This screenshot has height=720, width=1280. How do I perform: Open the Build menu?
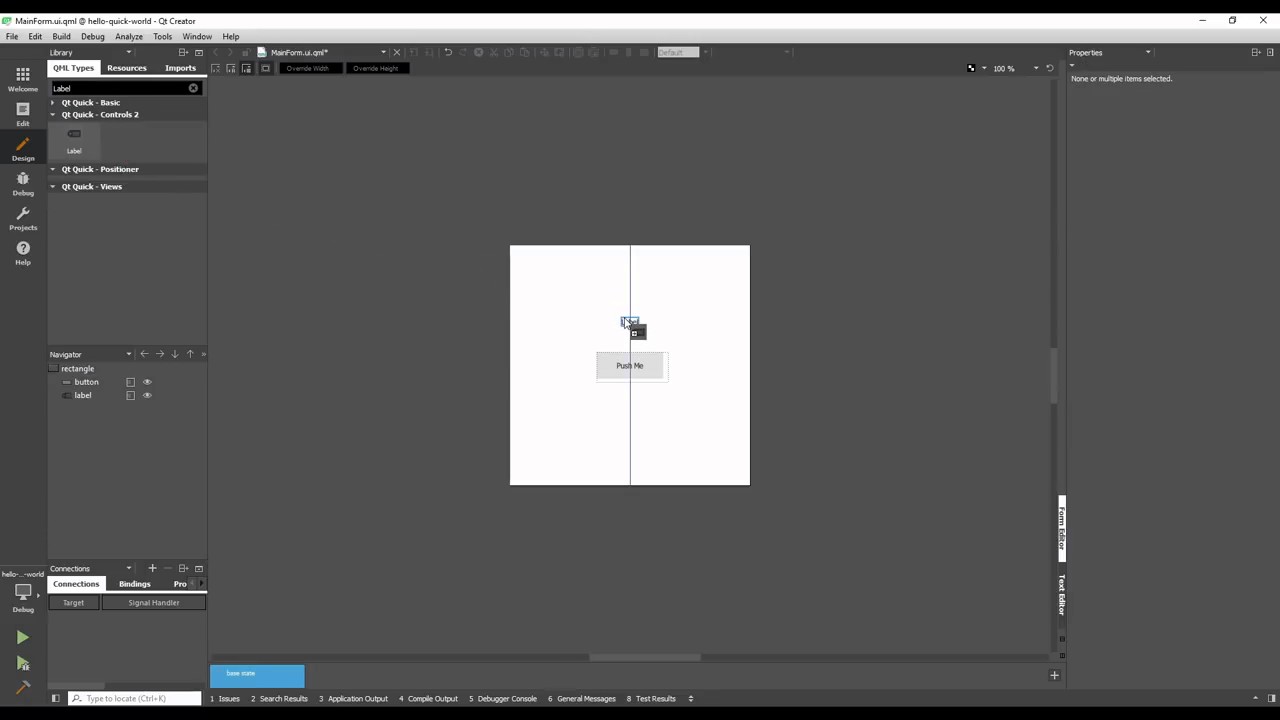[x=62, y=36]
